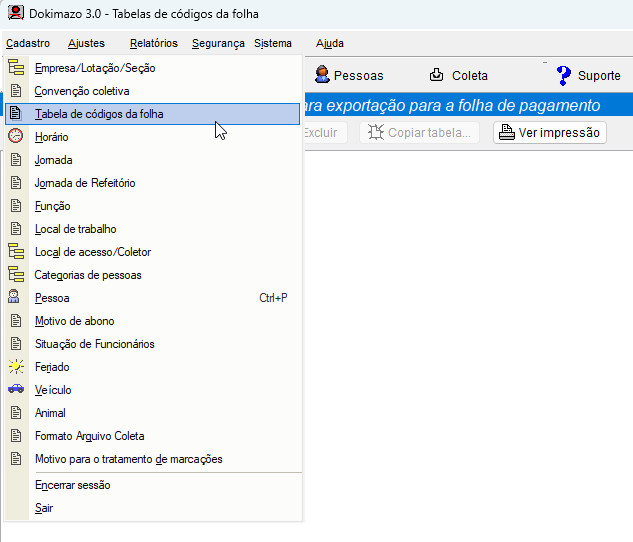Click the Suporte question mark icon

(x=564, y=75)
